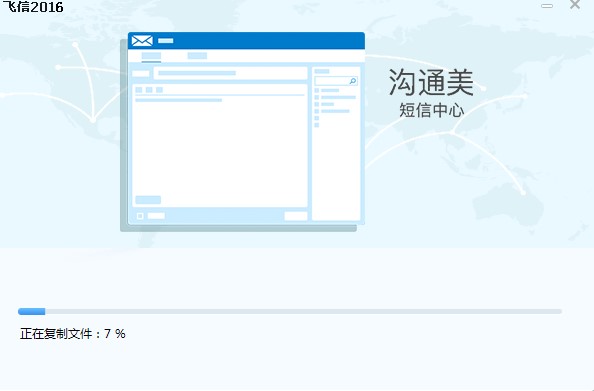The image size is (594, 391).
Task: Minimize the 飞信2016 installer window
Action: (547, 6)
